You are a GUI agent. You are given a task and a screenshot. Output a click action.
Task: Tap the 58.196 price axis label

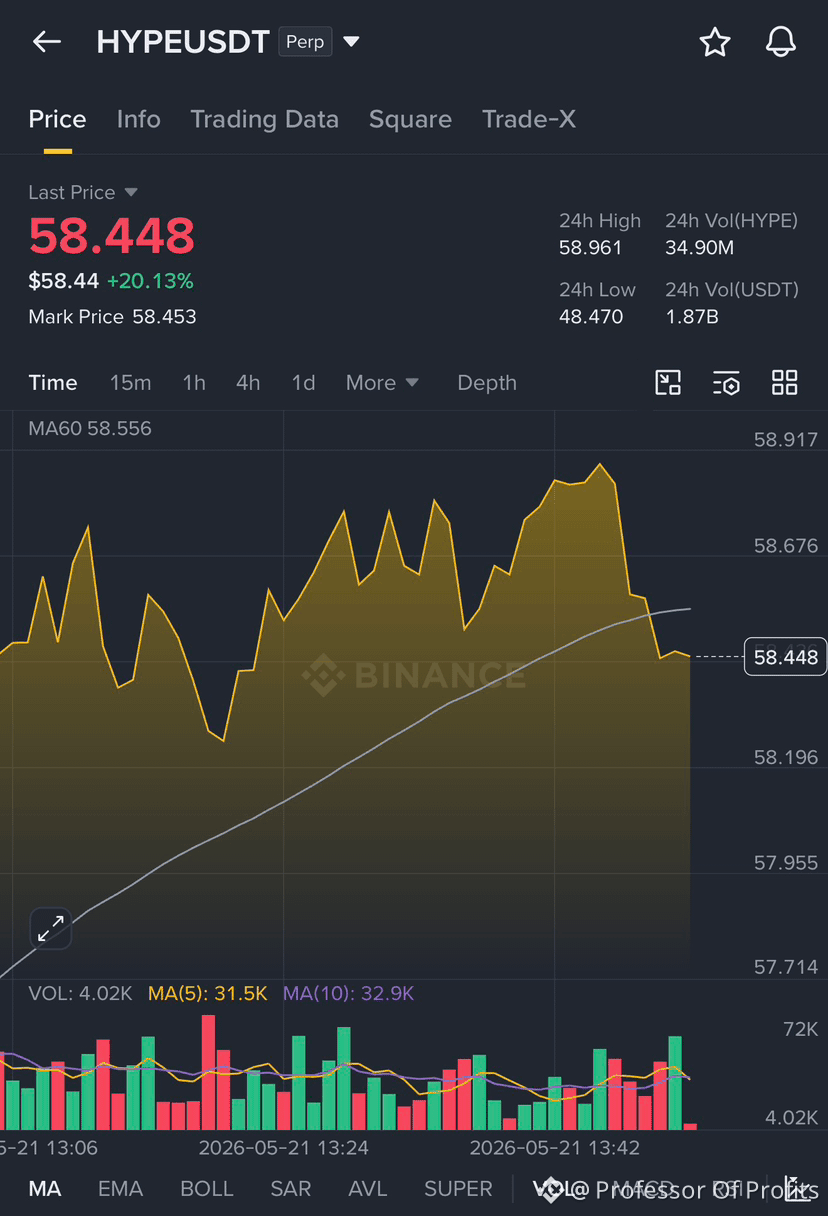pos(785,758)
